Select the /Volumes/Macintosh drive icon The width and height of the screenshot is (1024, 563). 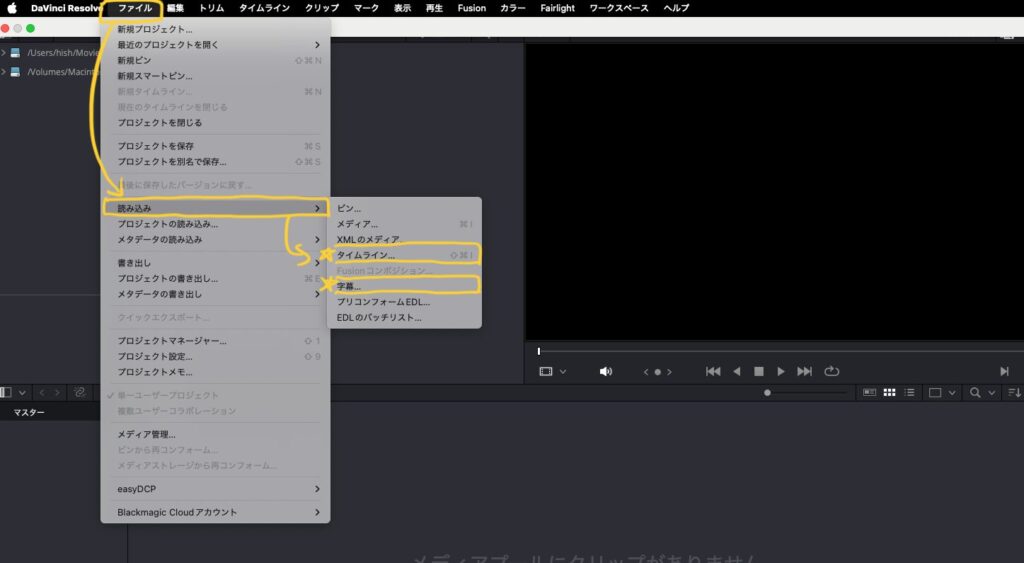click(15, 72)
